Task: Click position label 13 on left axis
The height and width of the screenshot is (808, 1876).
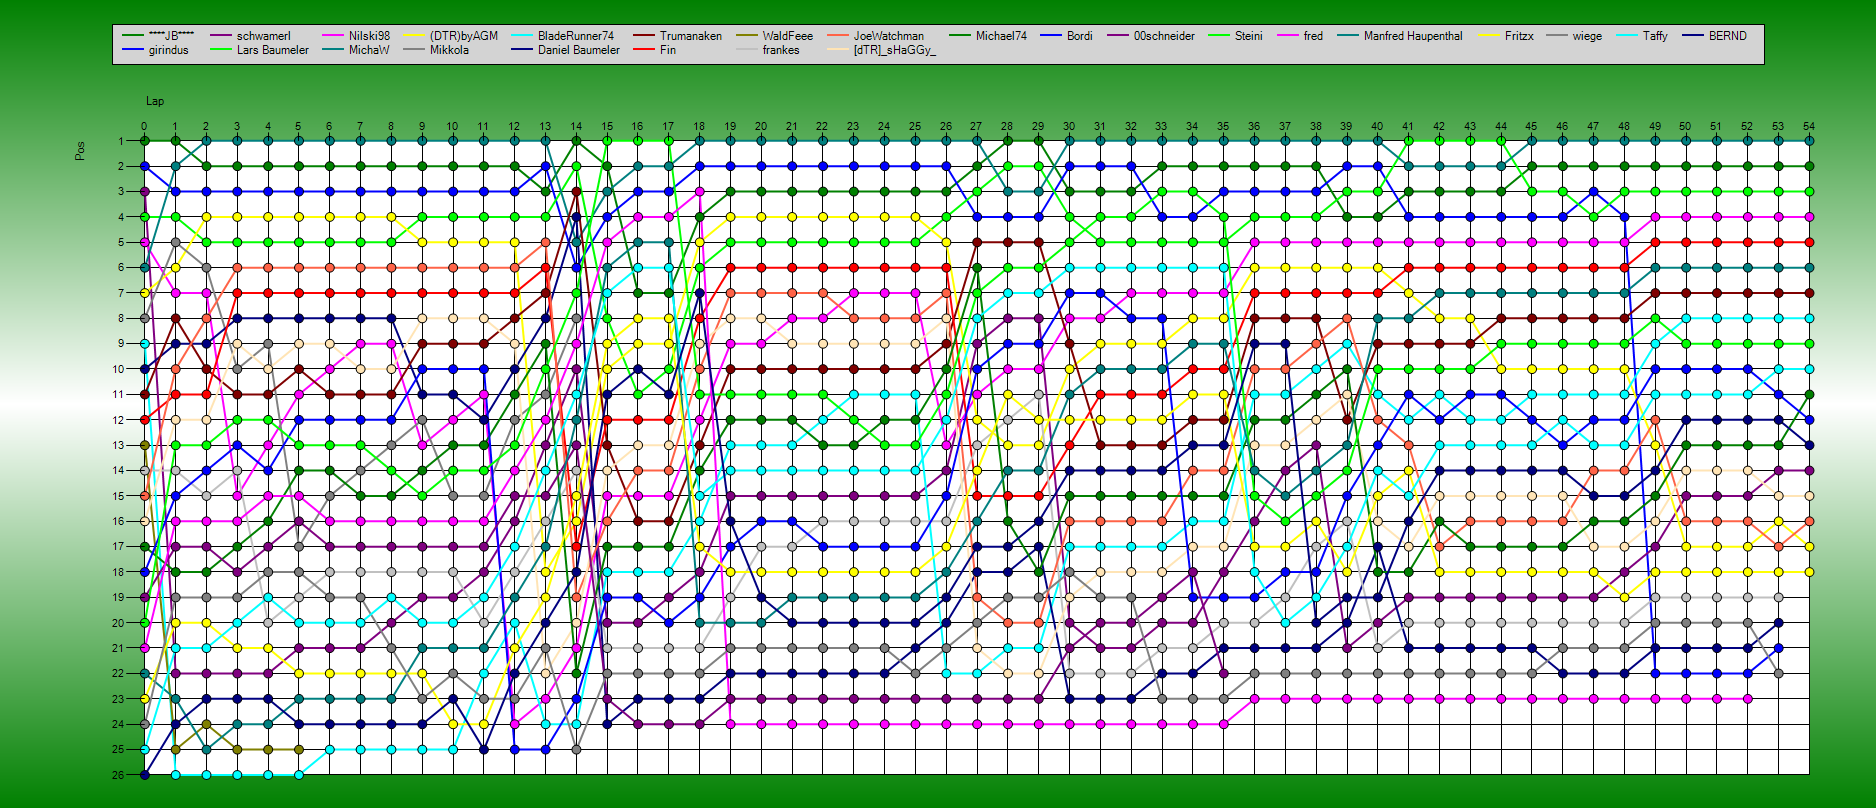Action: pyautogui.click(x=118, y=445)
